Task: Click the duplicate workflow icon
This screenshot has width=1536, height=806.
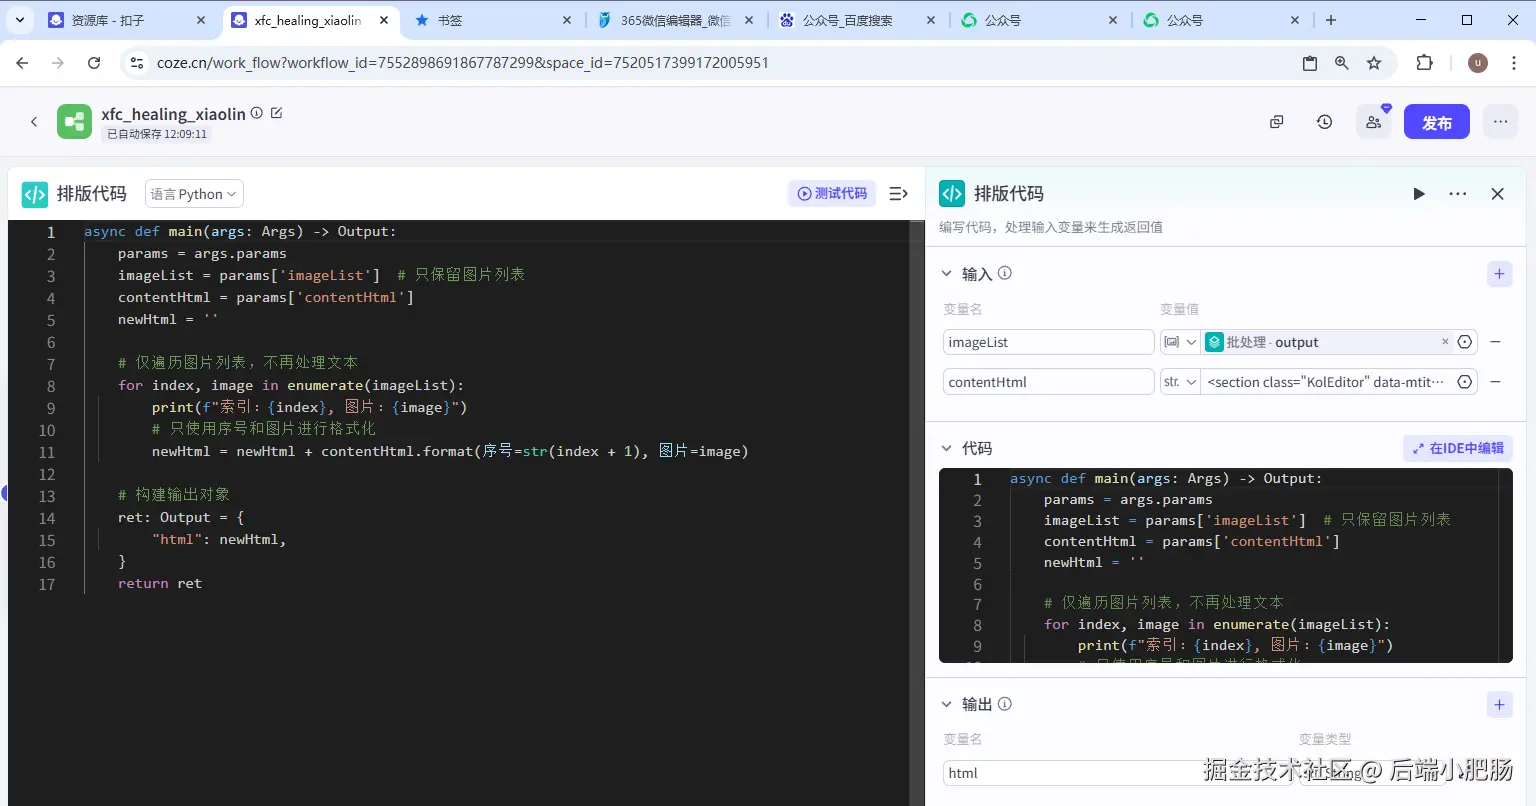Action: click(1276, 122)
